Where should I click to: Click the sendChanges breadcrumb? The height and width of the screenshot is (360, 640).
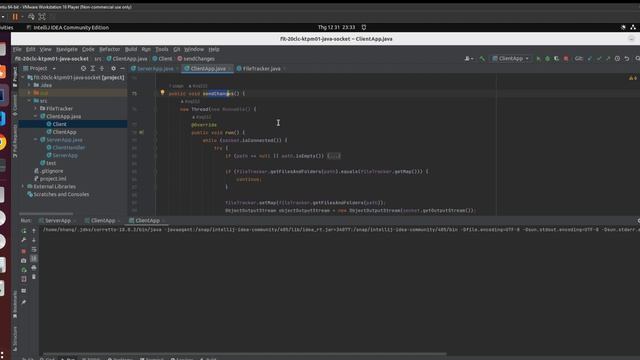coord(196,59)
